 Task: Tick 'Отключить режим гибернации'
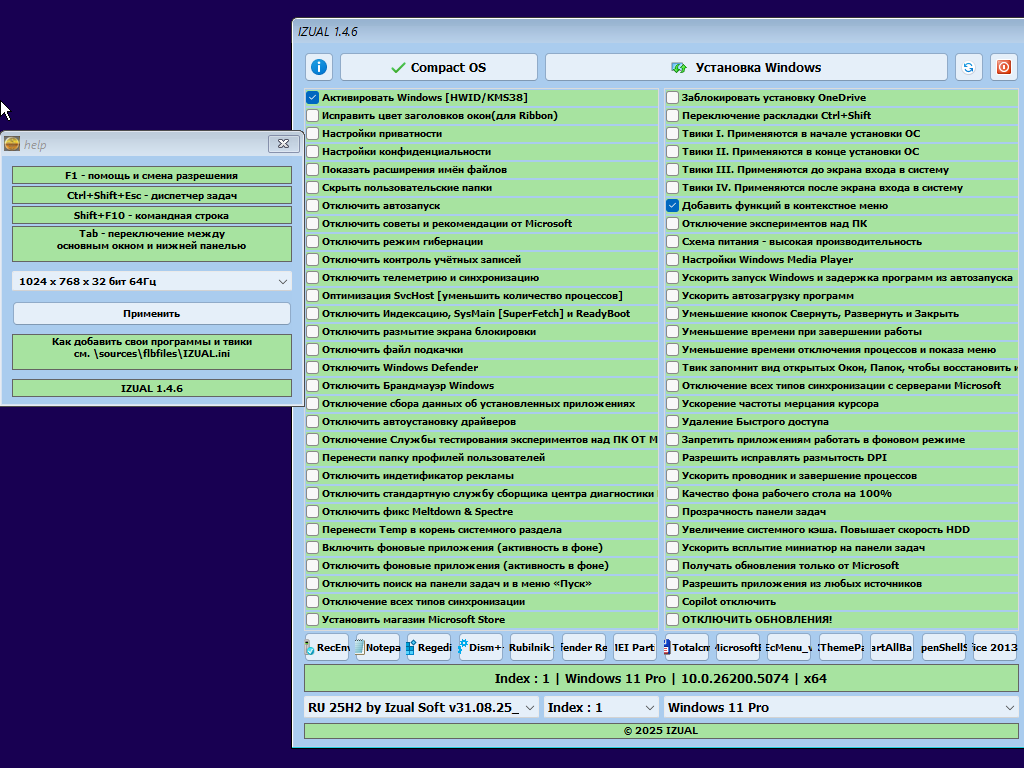[x=312, y=241]
